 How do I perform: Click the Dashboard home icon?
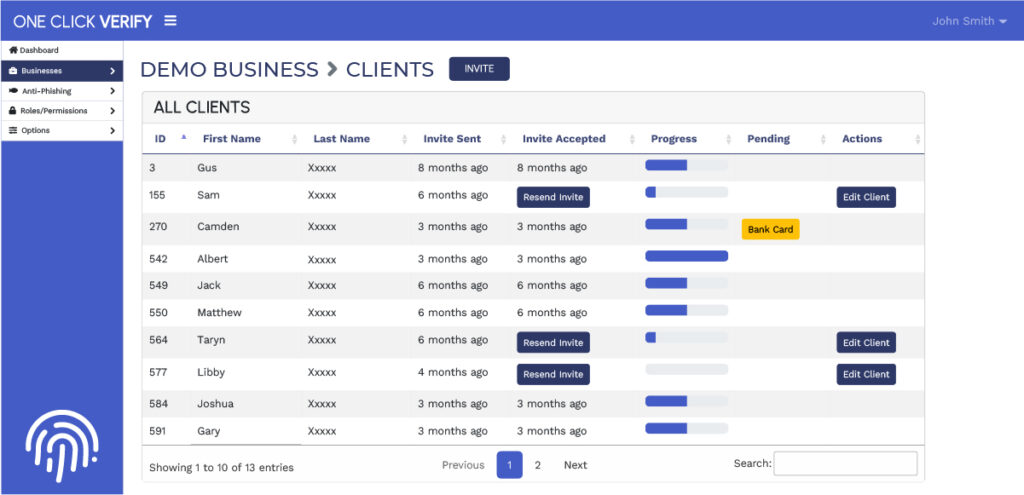point(13,50)
